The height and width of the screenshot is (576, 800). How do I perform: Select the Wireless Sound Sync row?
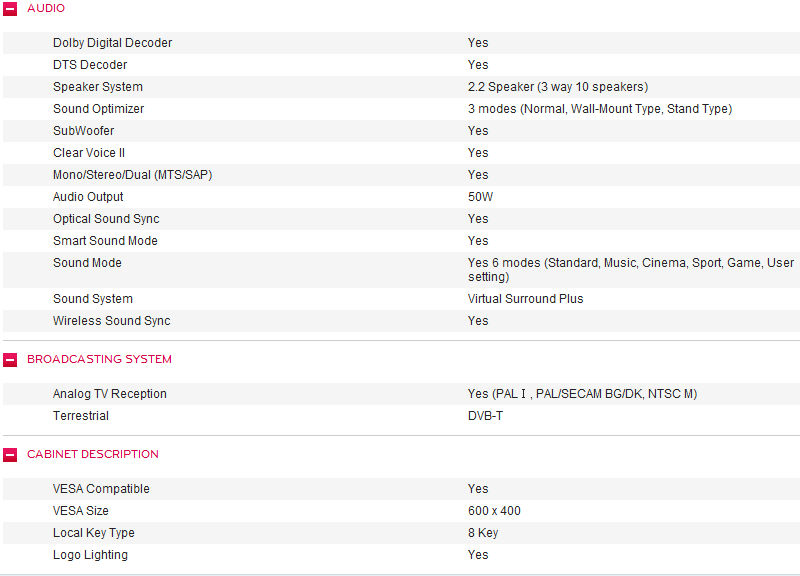tap(401, 320)
